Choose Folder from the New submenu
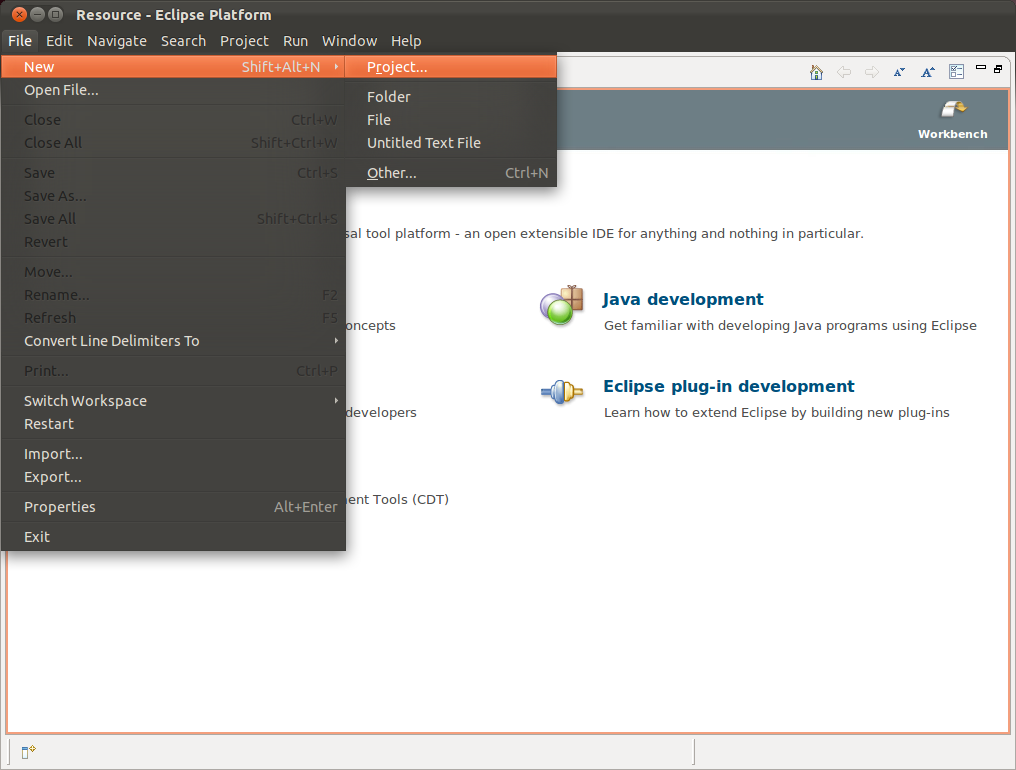The image size is (1016, 770). pyautogui.click(x=451, y=97)
